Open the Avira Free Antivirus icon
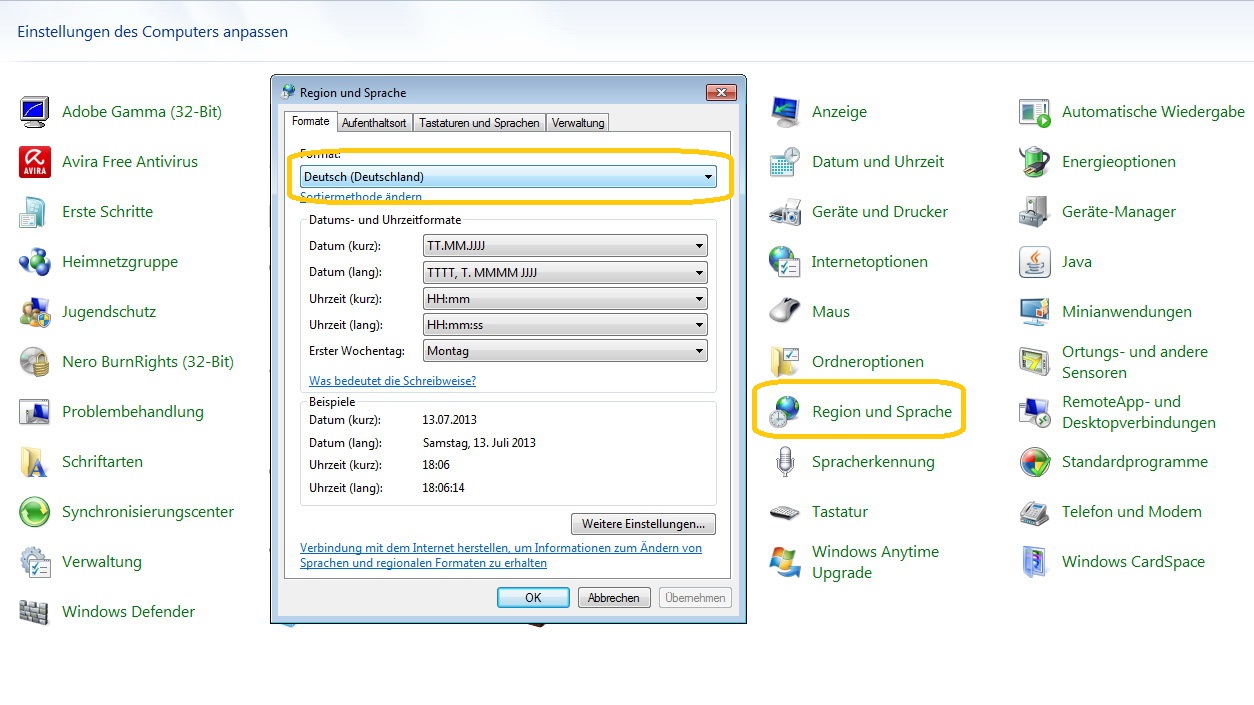1254x705 pixels. point(35,162)
